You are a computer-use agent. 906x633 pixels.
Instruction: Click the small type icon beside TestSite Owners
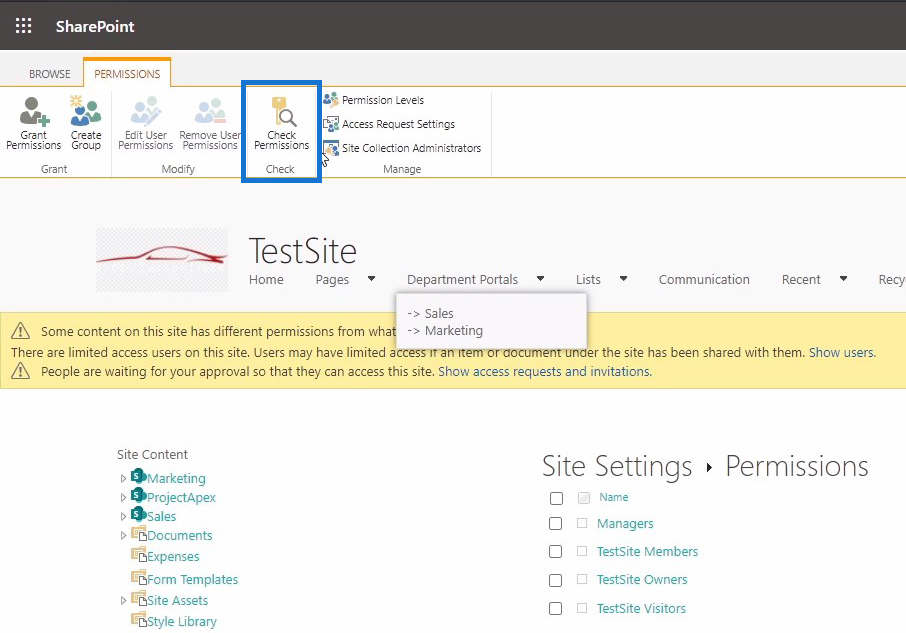pos(582,579)
